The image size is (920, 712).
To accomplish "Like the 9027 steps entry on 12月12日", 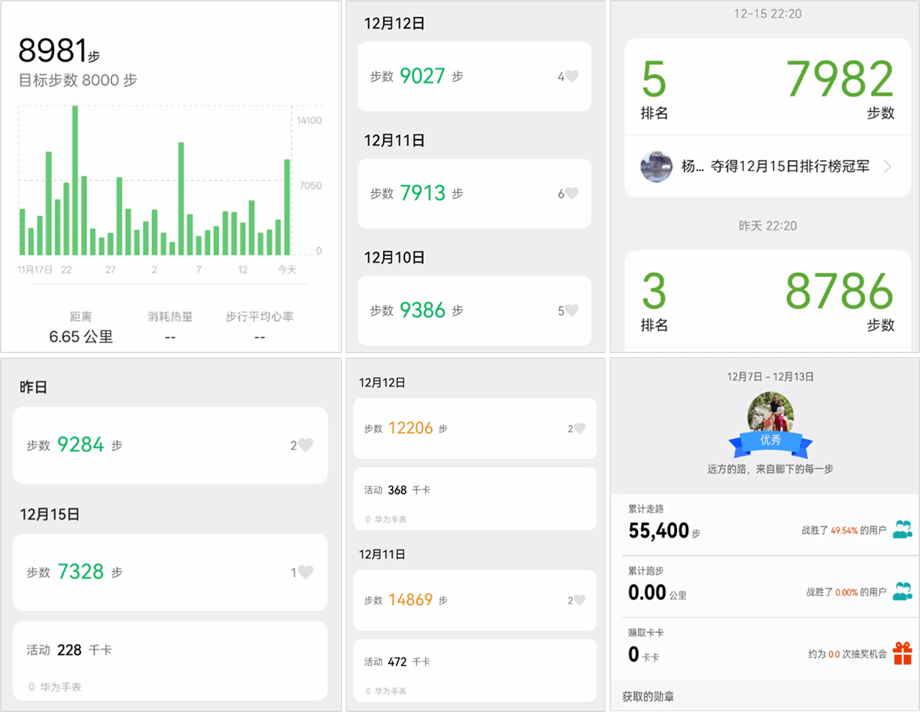I will pos(571,76).
